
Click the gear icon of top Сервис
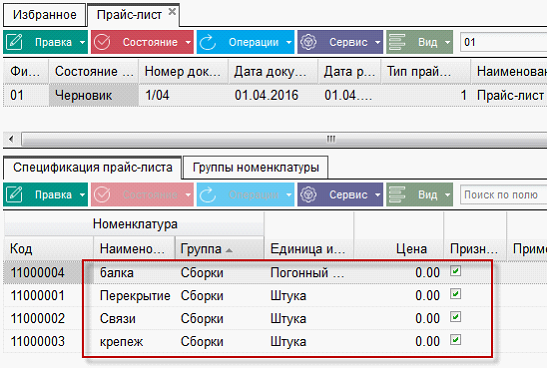[x=308, y=42]
